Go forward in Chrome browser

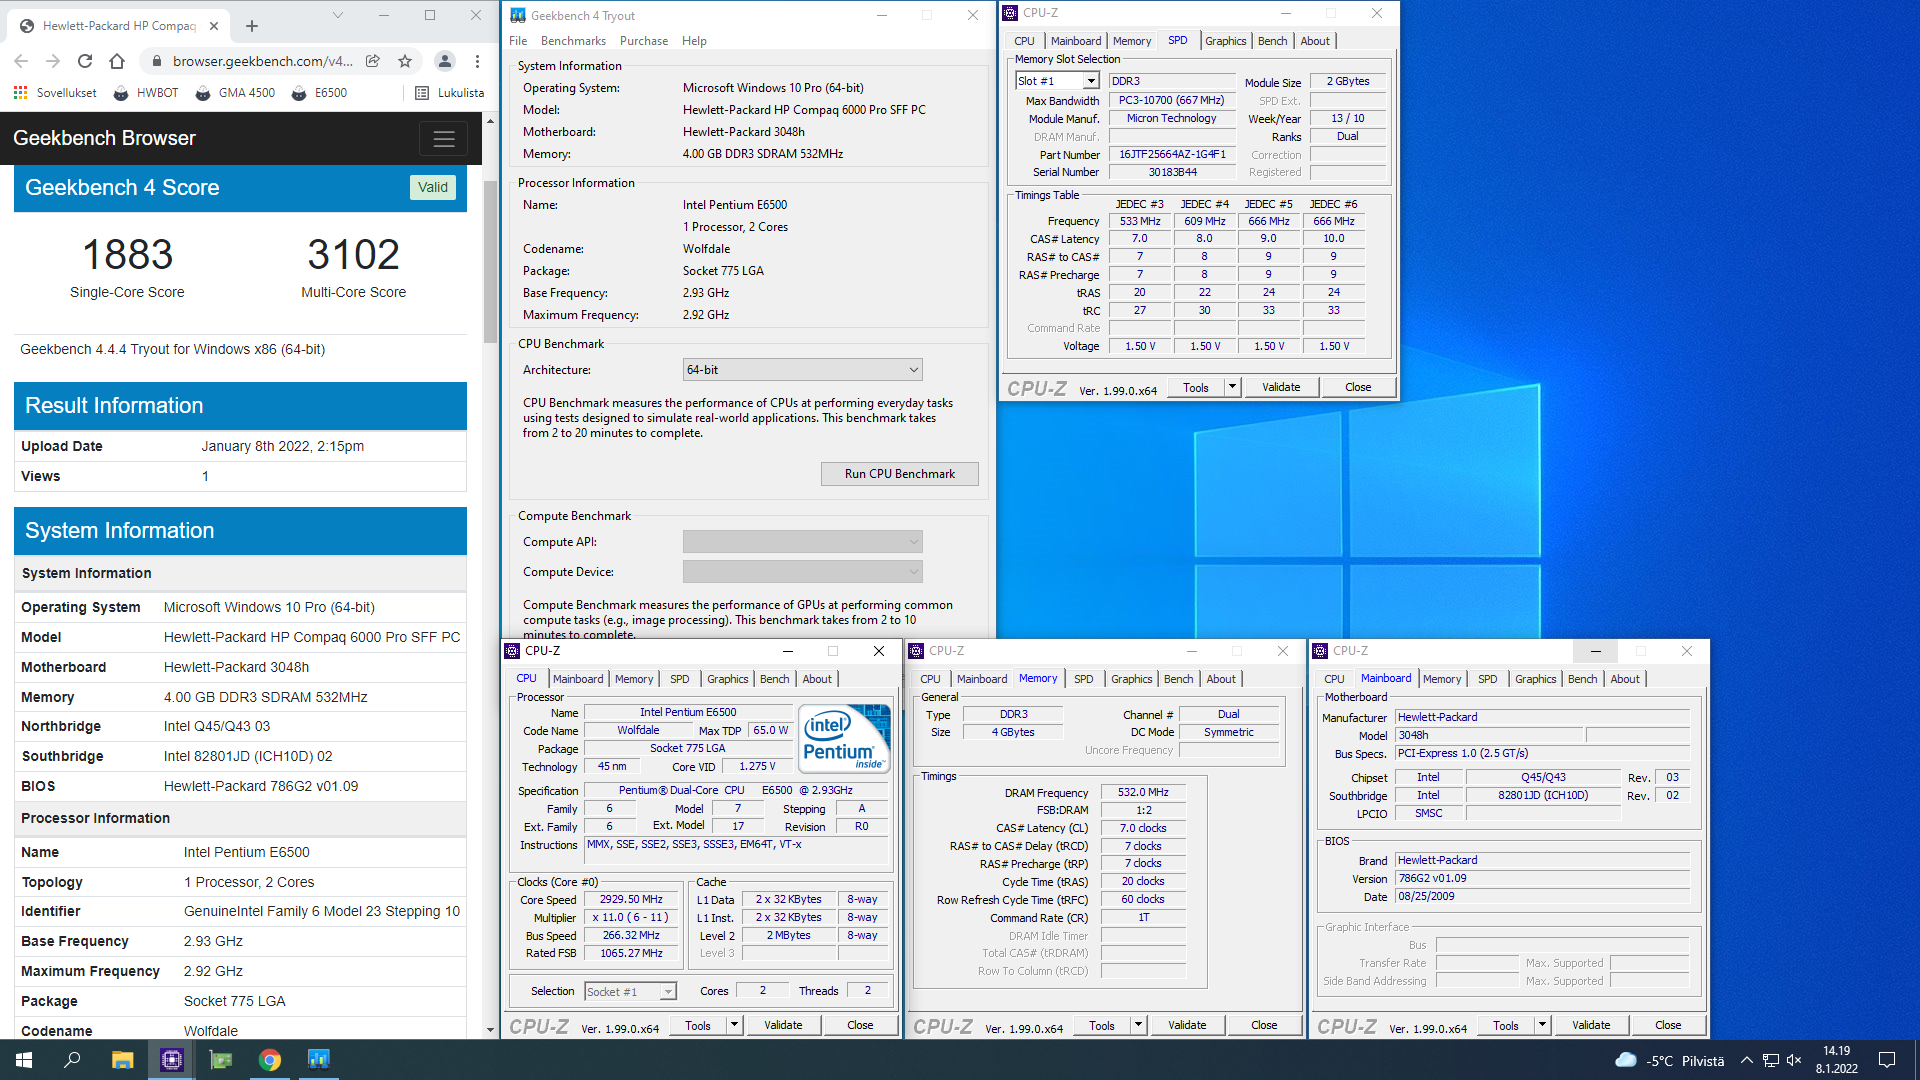(x=53, y=61)
